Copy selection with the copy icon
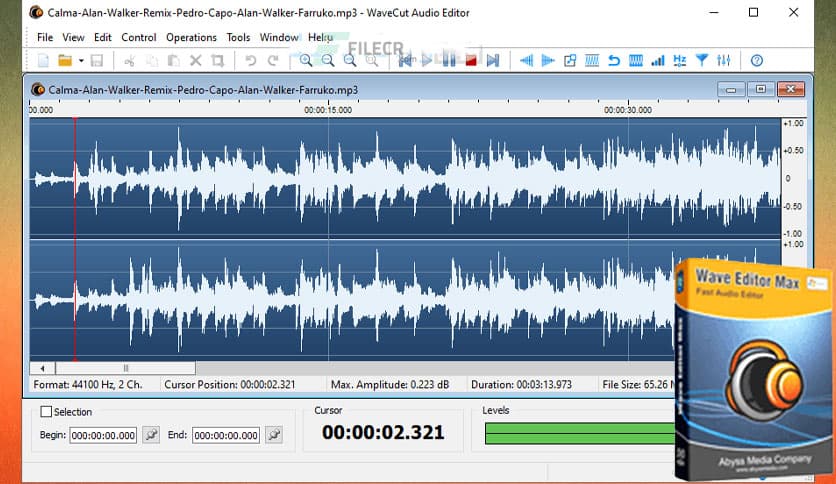 pos(152,60)
